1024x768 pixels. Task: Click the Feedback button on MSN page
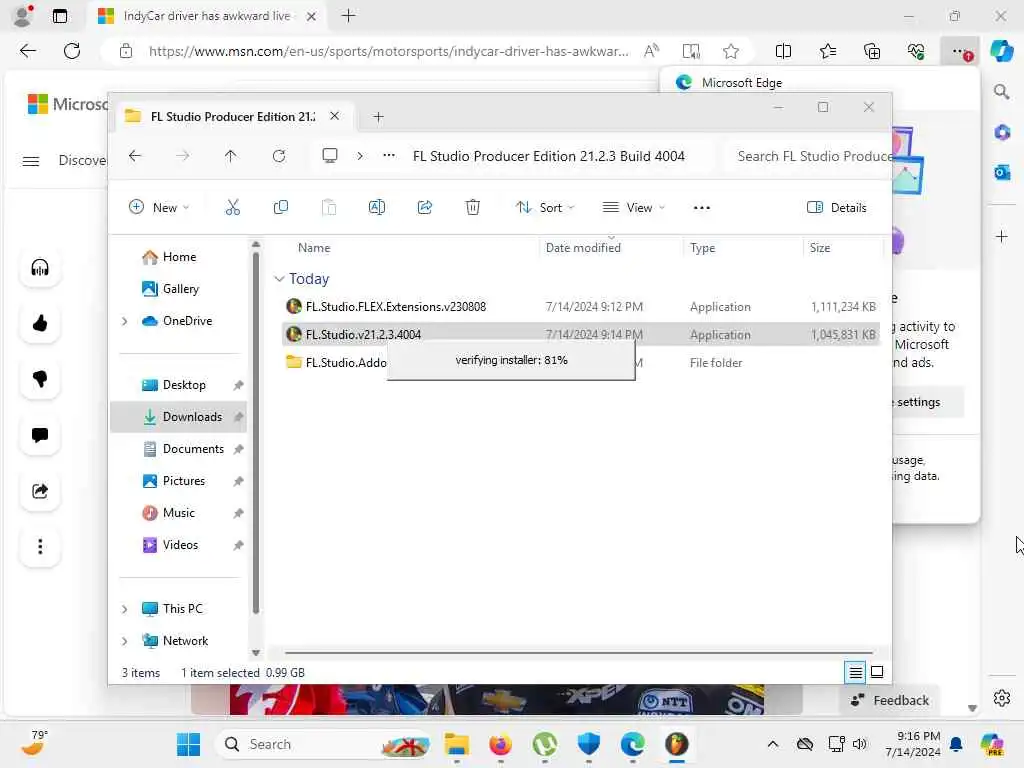tap(889, 700)
